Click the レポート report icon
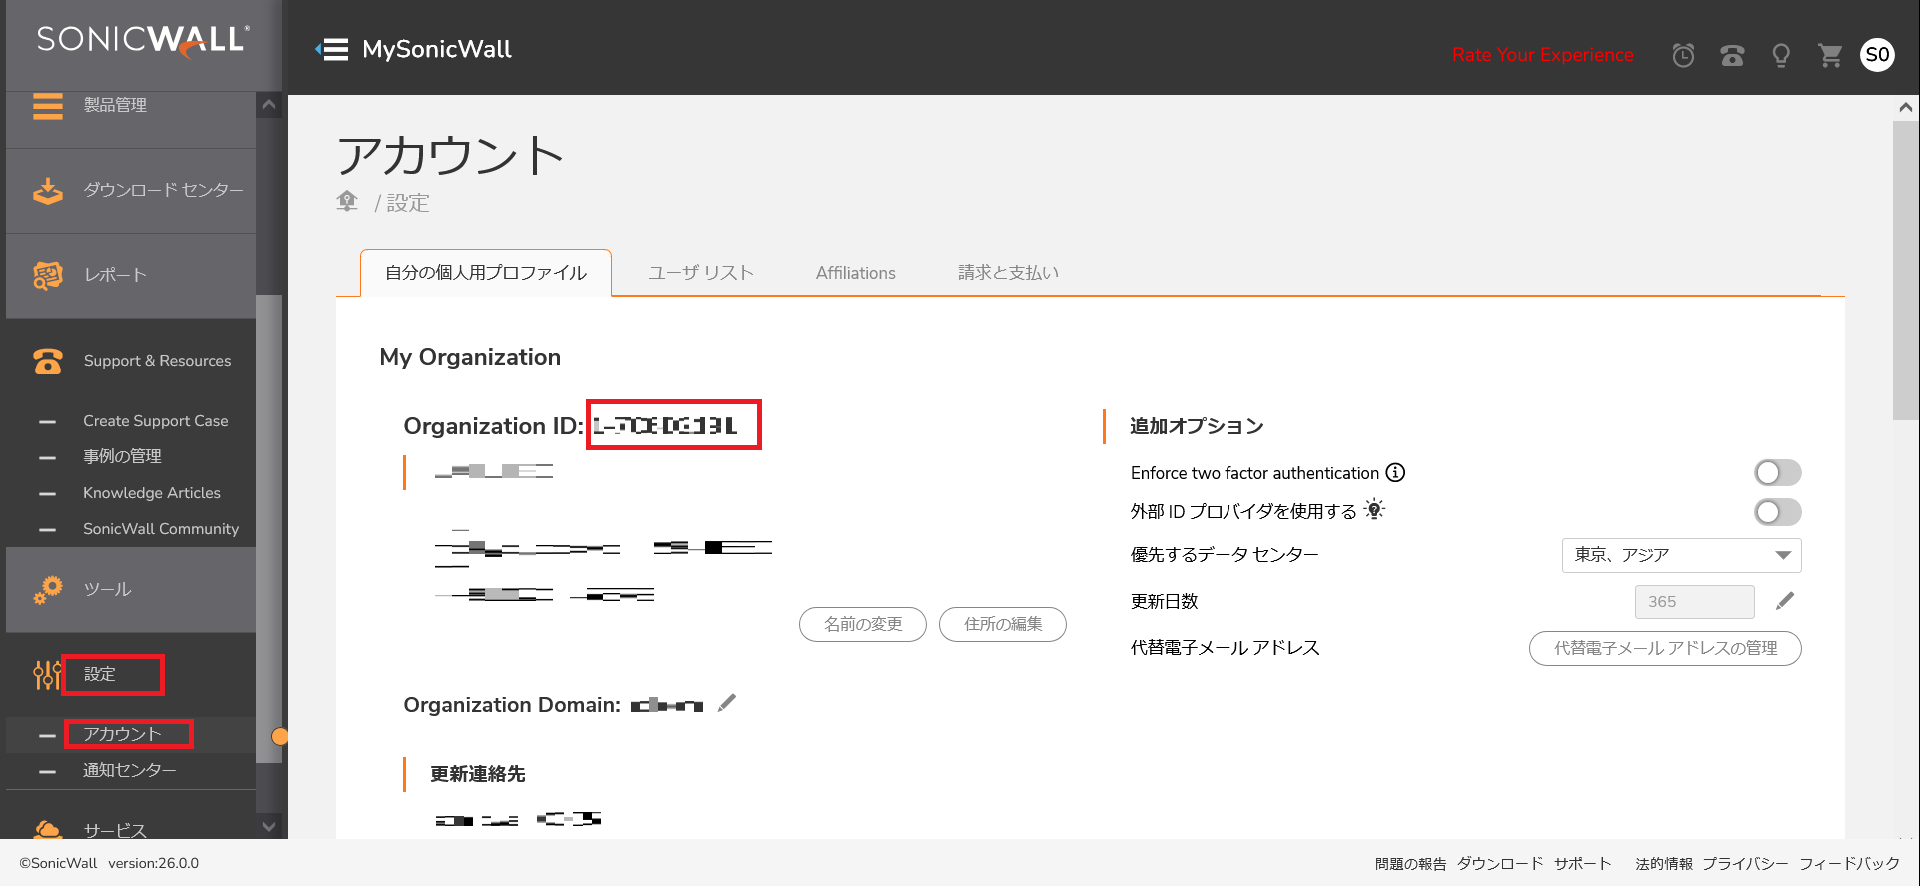The height and width of the screenshot is (891, 1920). [x=47, y=275]
